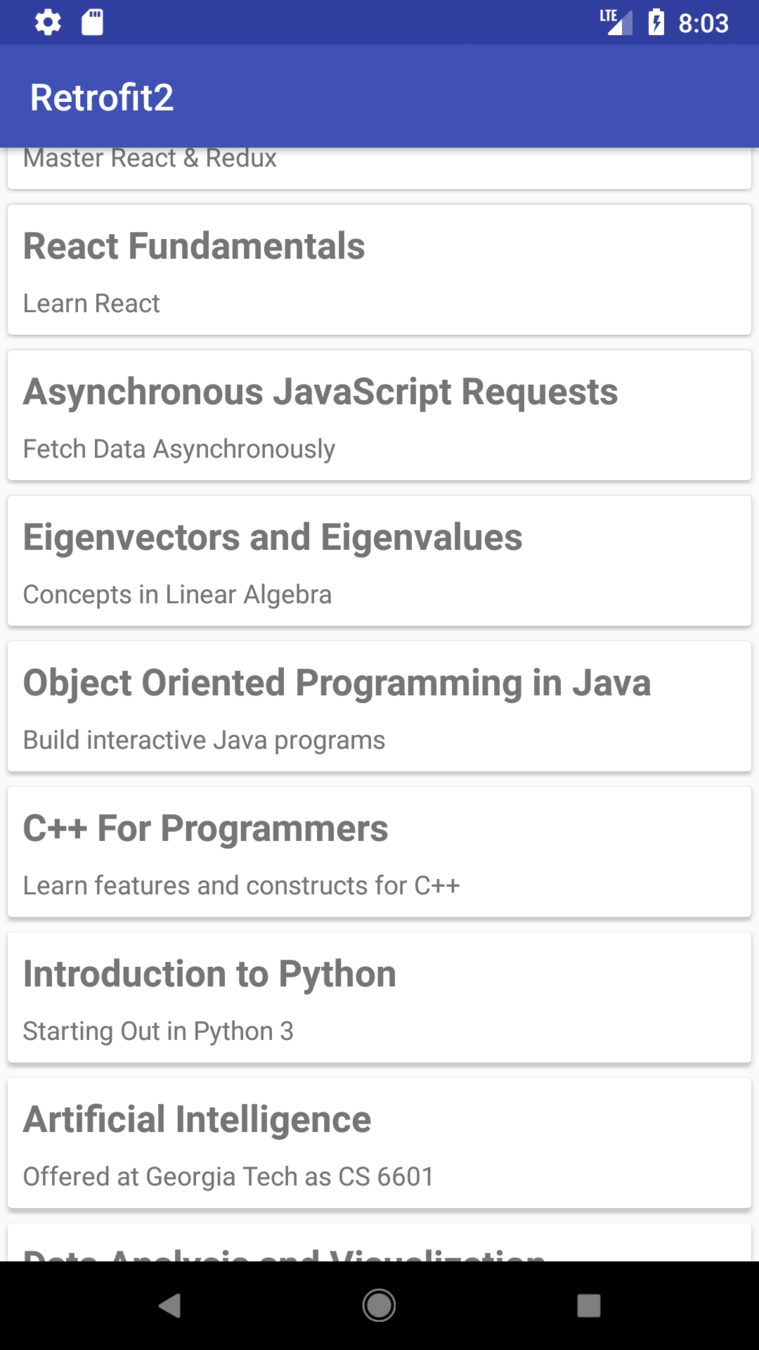Viewport: 759px width, 1350px height.
Task: Select Eigenvectors and Eigenvalues course
Action: pos(379,561)
